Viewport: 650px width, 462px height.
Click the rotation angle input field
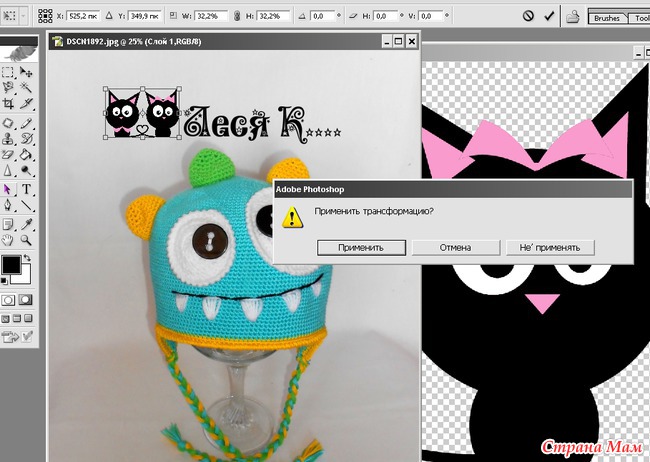pos(323,17)
